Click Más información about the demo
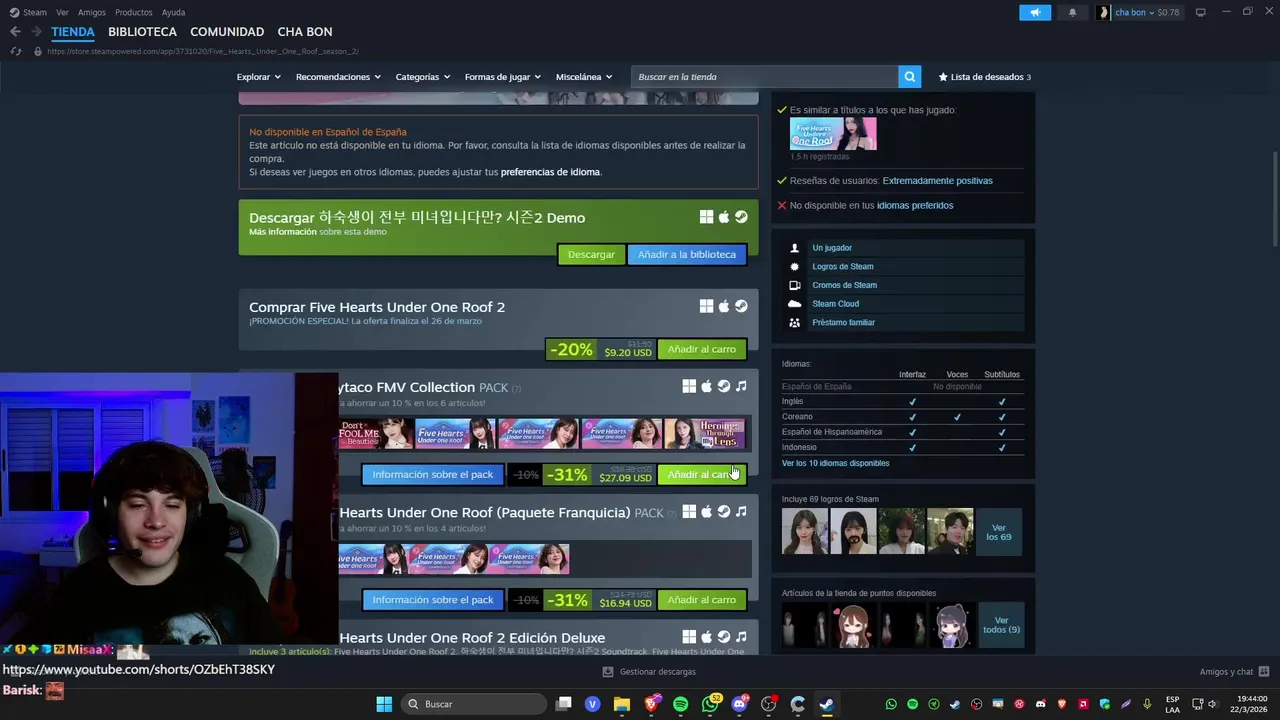 281,232
